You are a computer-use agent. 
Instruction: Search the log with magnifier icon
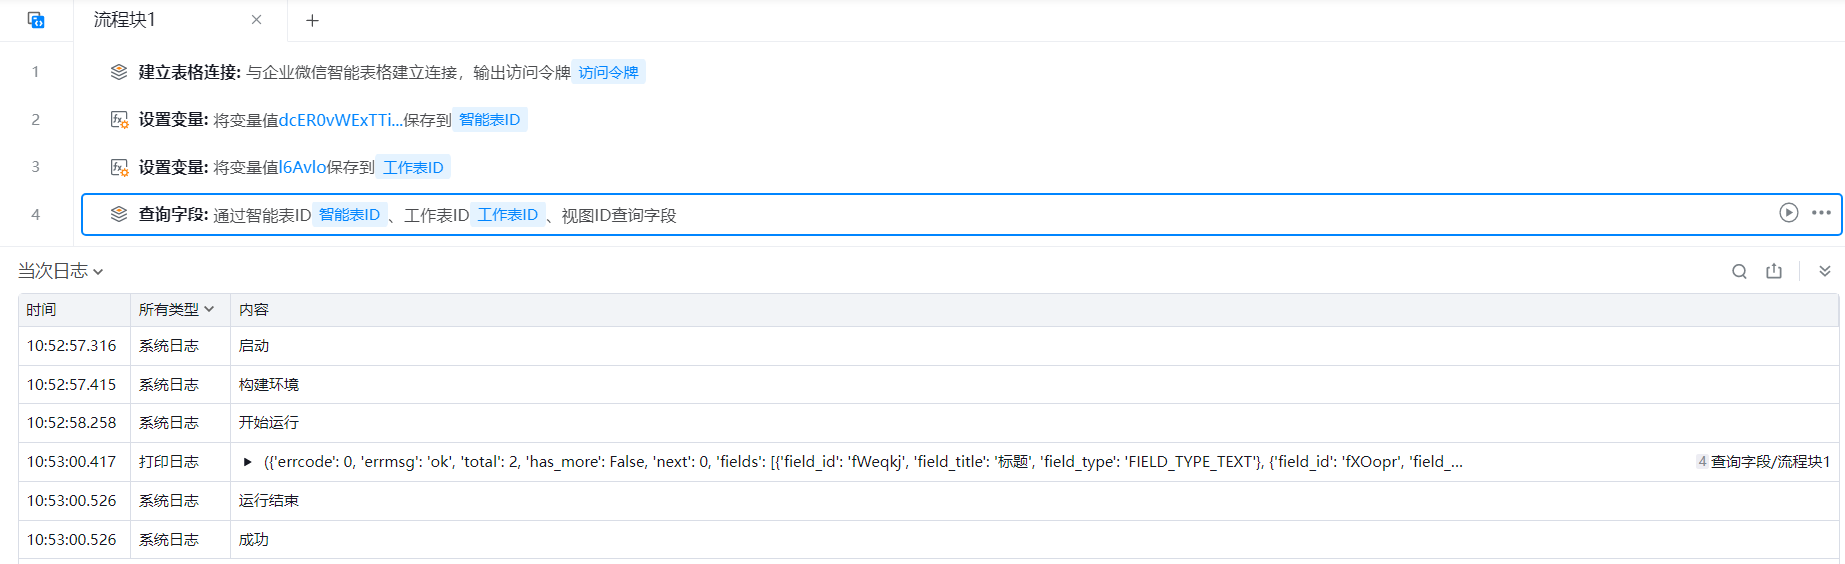1739,271
